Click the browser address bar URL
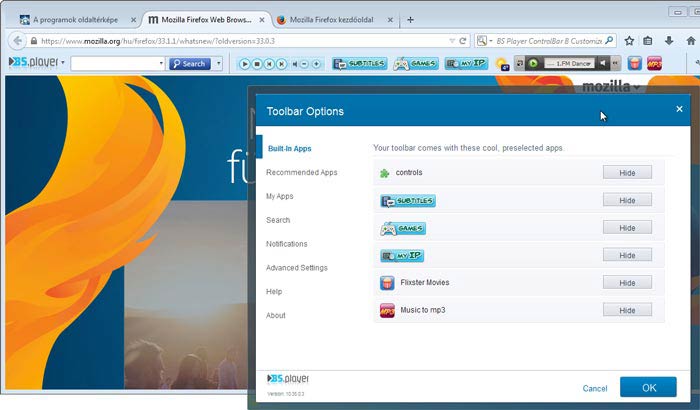Image resolution: width=700 pixels, height=410 pixels. click(x=158, y=41)
